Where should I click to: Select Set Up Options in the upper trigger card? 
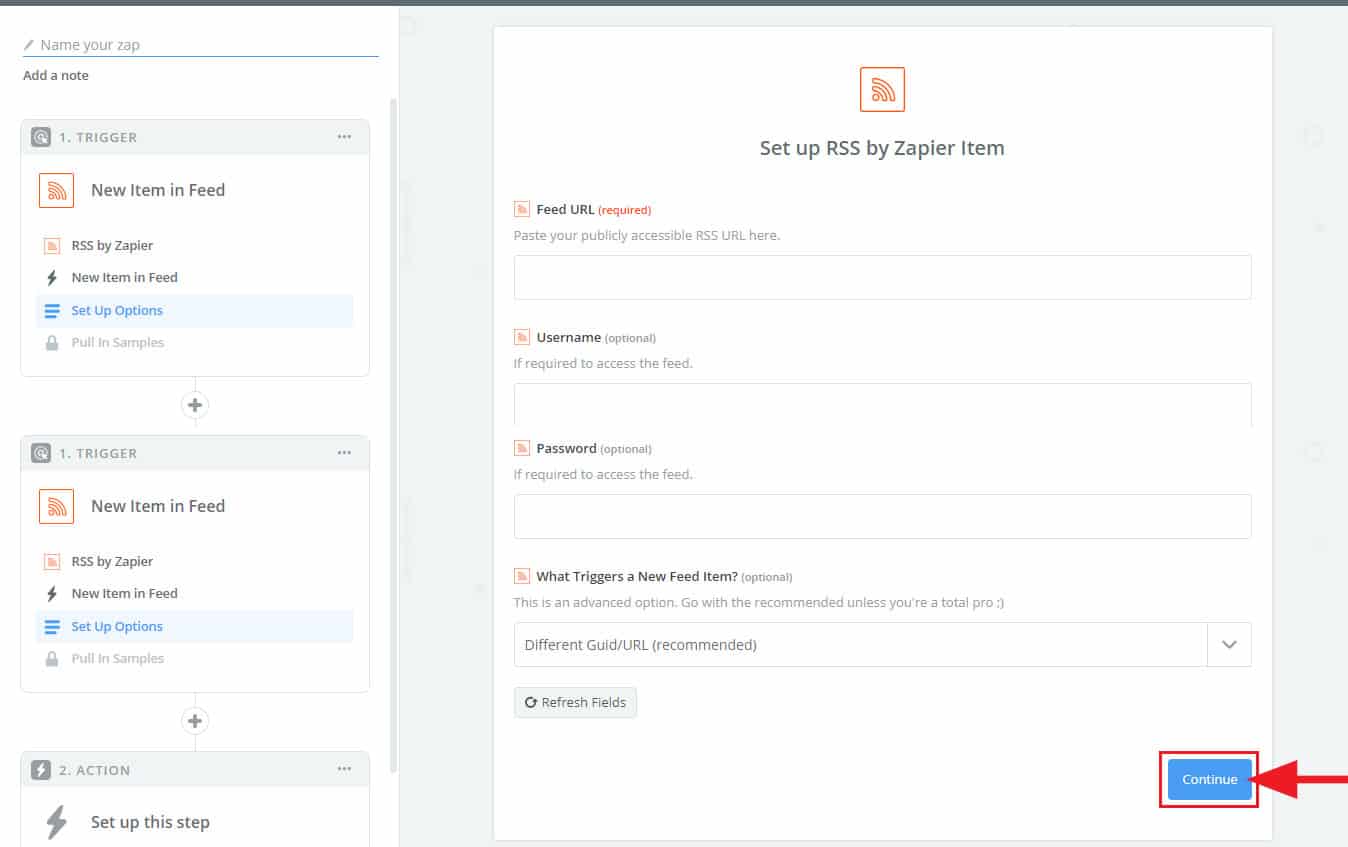point(195,311)
